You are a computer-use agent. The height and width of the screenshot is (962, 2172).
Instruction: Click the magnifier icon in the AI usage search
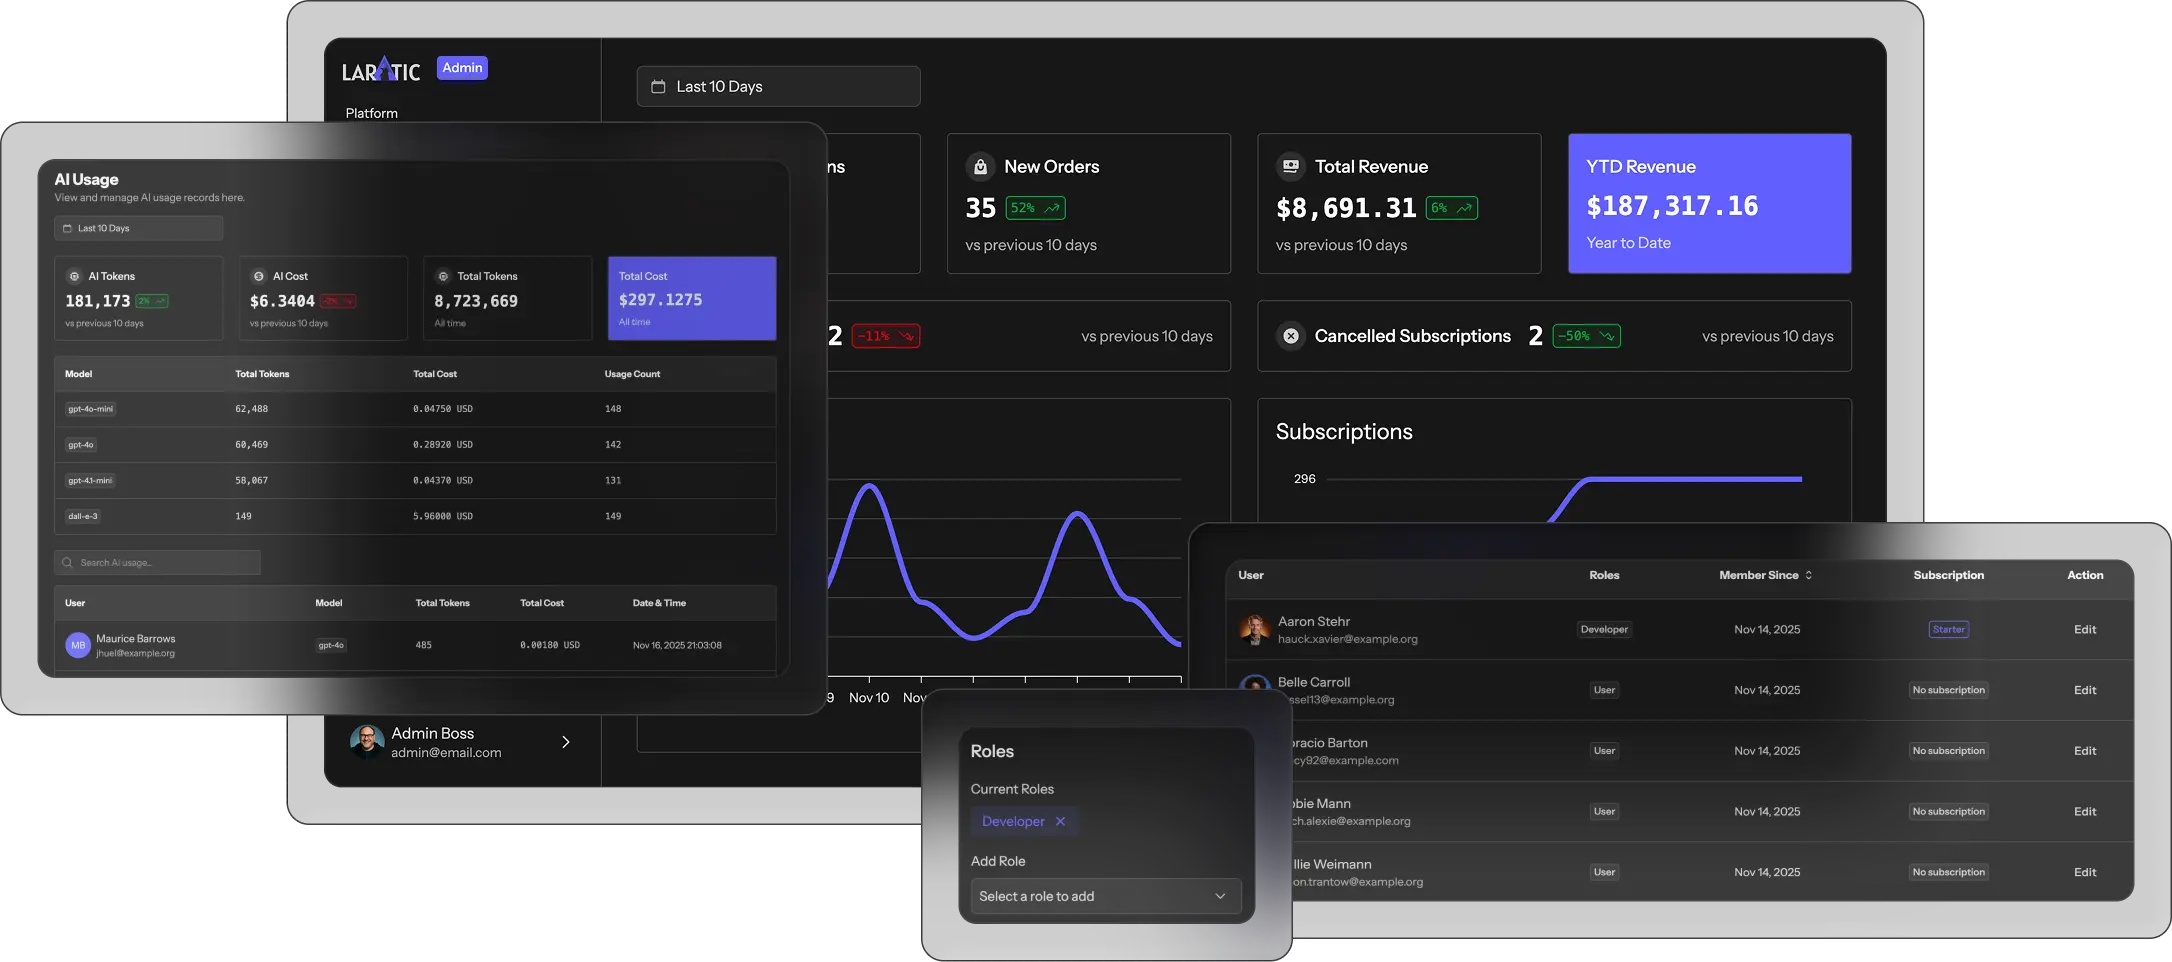pyautogui.click(x=68, y=562)
